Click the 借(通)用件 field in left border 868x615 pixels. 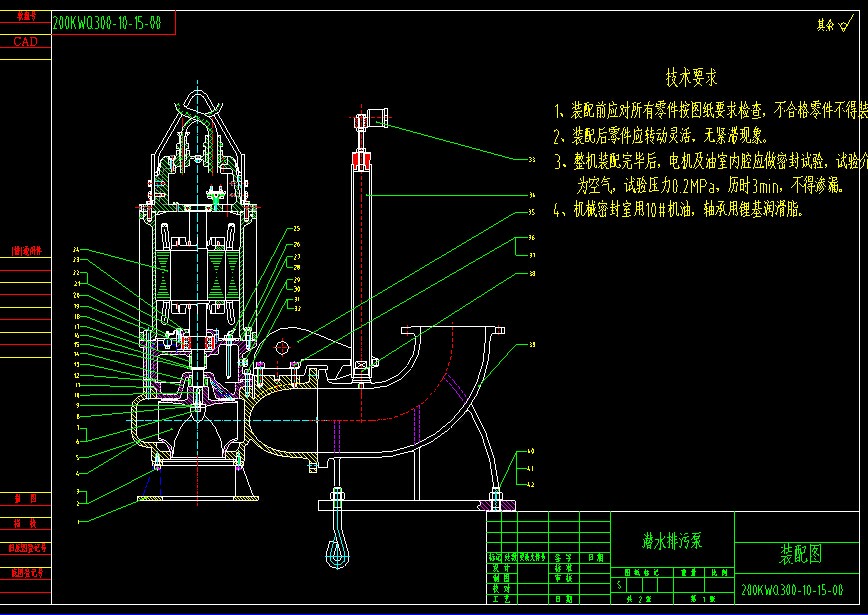[x=25, y=250]
